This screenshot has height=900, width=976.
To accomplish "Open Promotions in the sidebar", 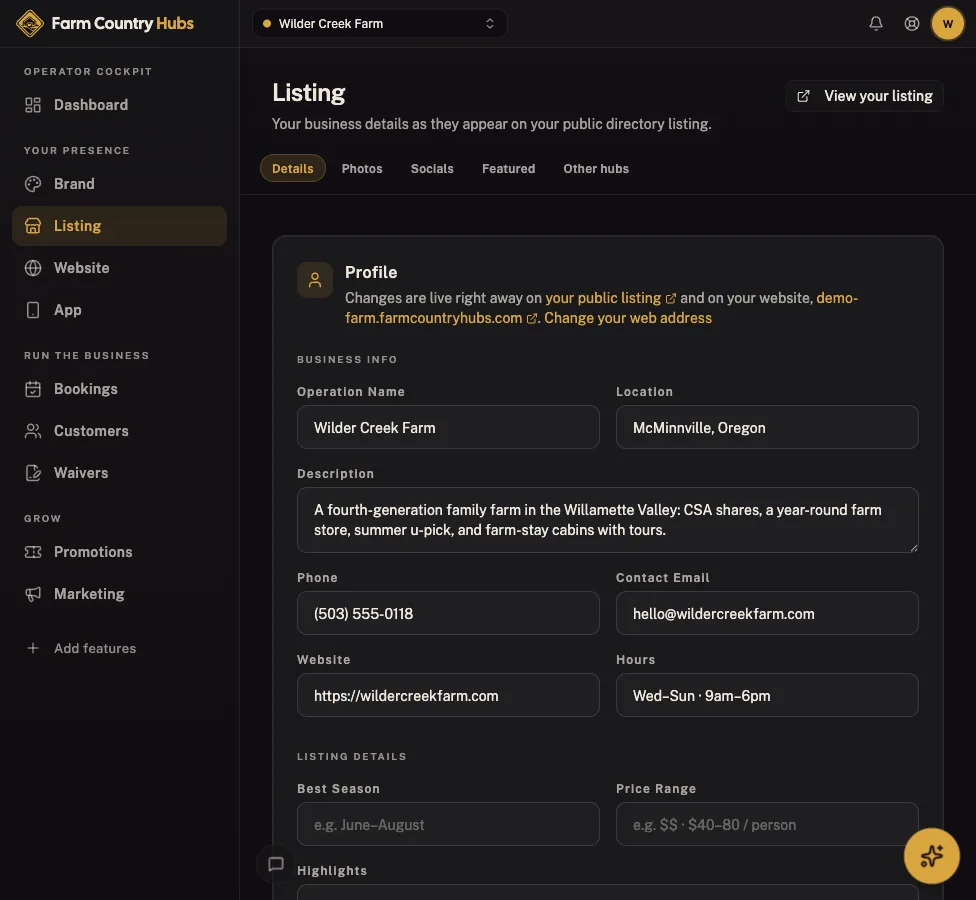I will (x=120, y=552).
